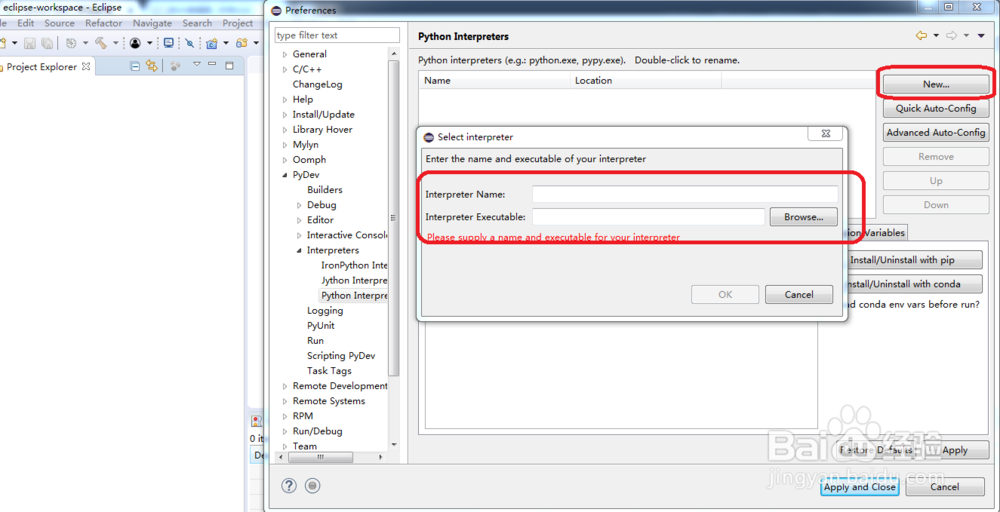Image resolution: width=1000 pixels, height=512 pixels.
Task: Open the Navigate menu
Action: pos(152,23)
